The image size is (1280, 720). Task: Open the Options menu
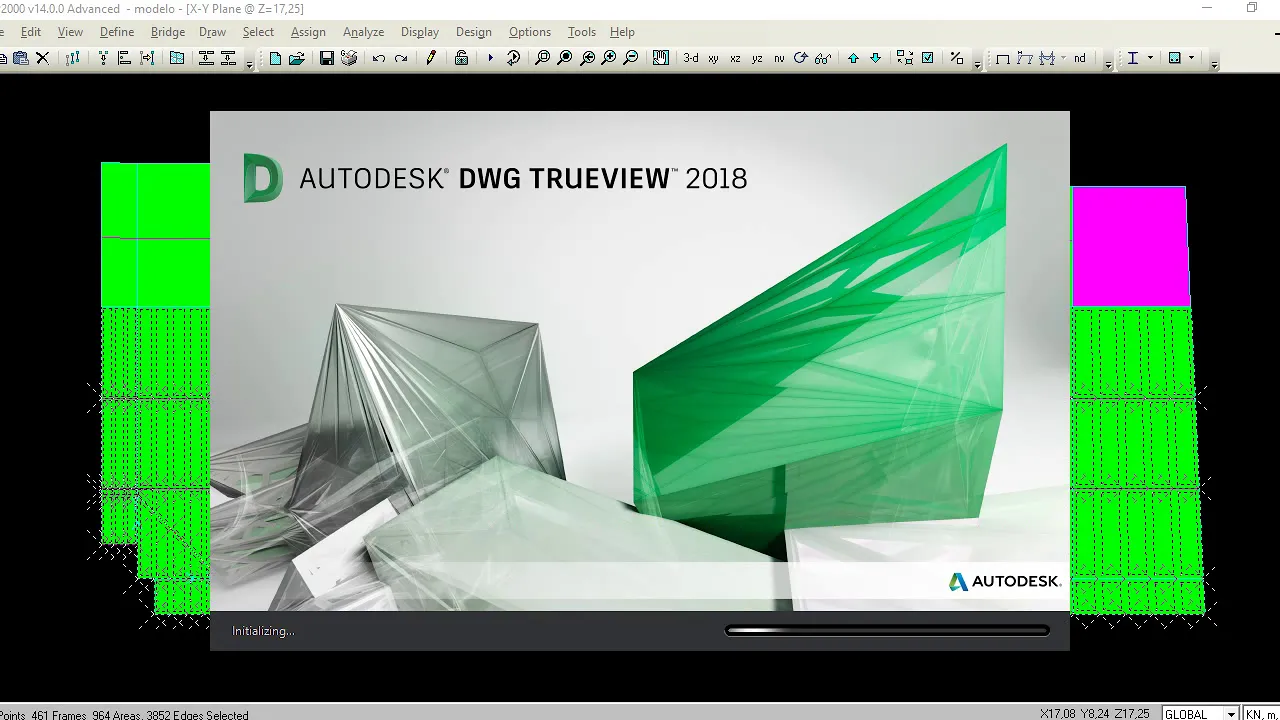coord(530,32)
